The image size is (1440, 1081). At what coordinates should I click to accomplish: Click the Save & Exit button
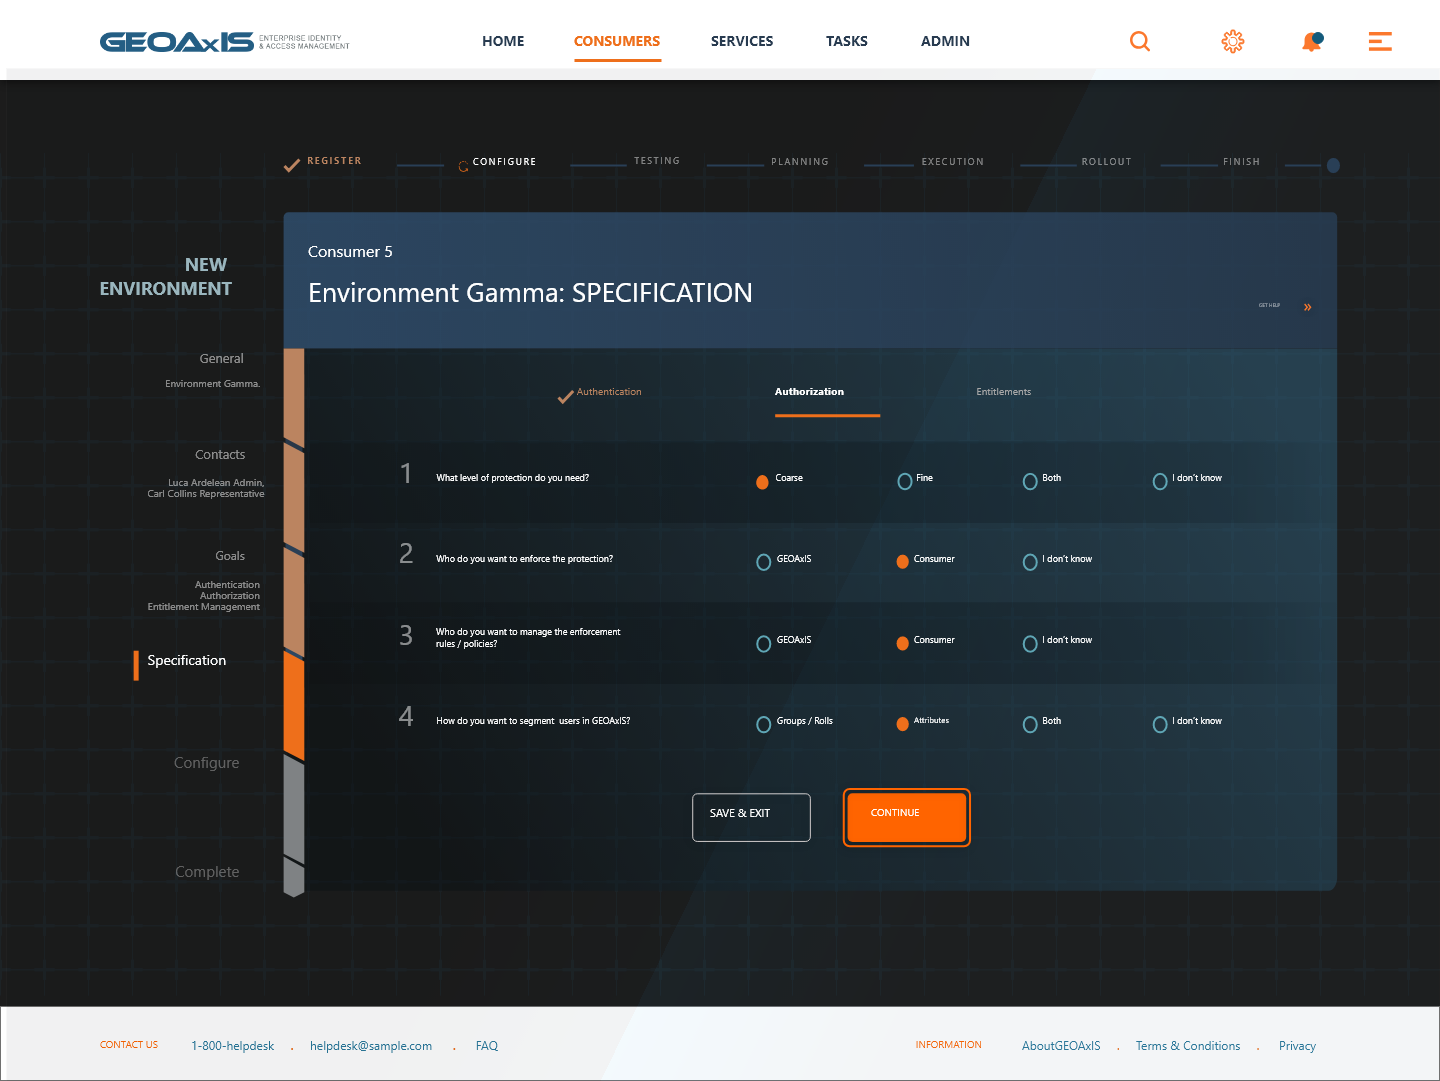click(751, 817)
